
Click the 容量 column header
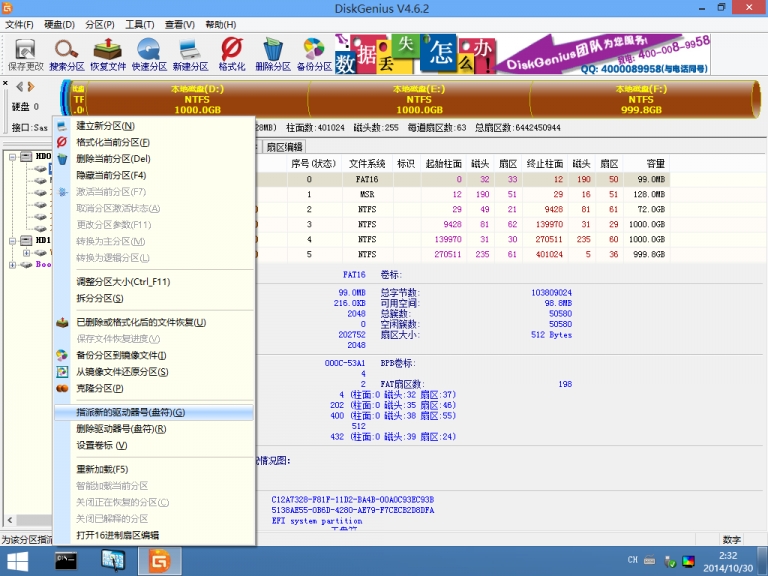coord(647,164)
